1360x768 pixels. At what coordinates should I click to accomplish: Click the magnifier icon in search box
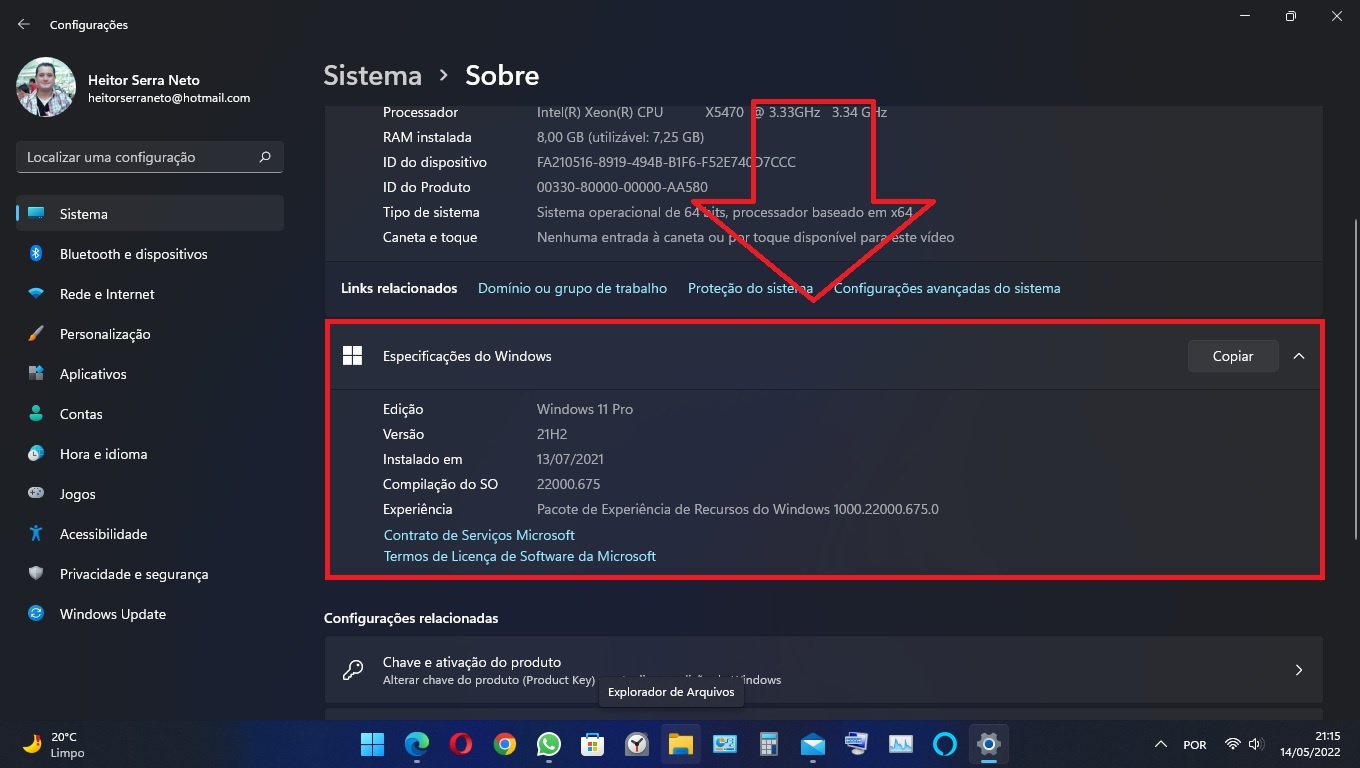(x=265, y=157)
